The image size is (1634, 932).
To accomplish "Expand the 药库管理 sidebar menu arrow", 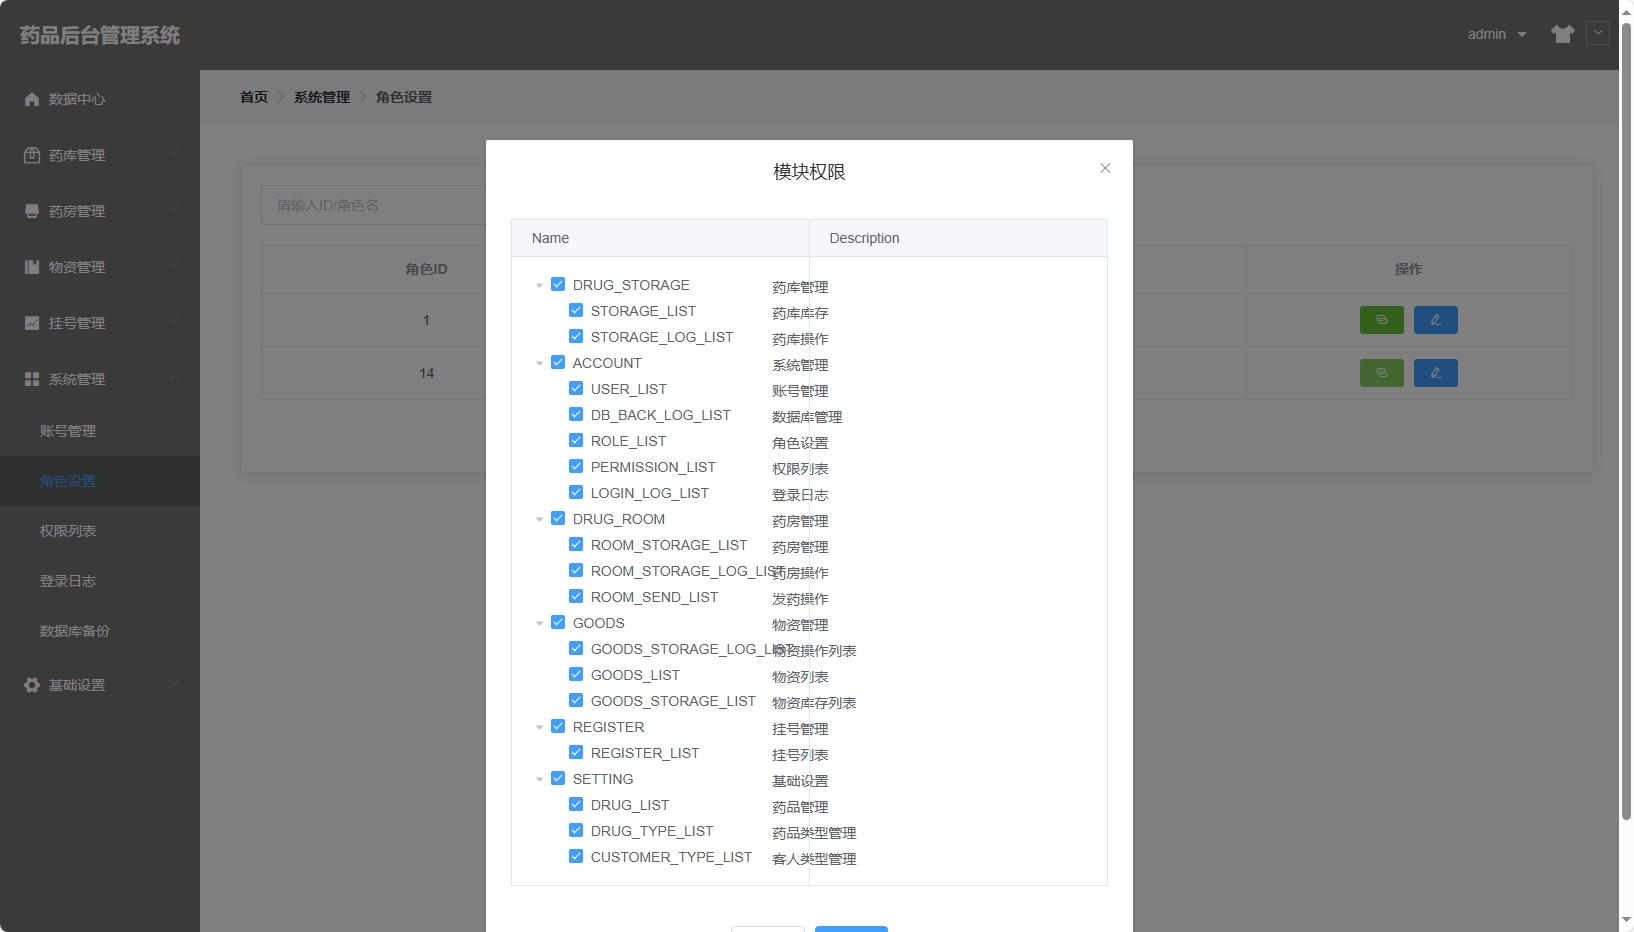I will tap(175, 154).
